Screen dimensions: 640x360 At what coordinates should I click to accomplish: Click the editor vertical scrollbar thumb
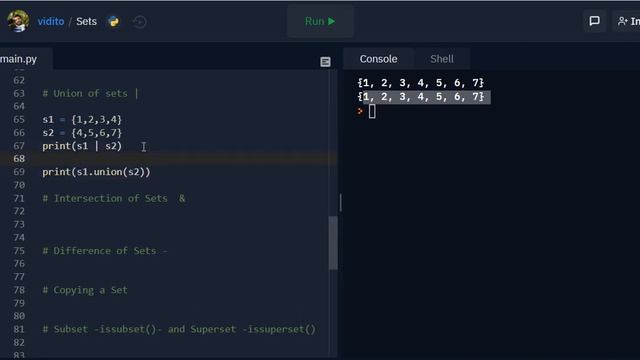pos(333,242)
